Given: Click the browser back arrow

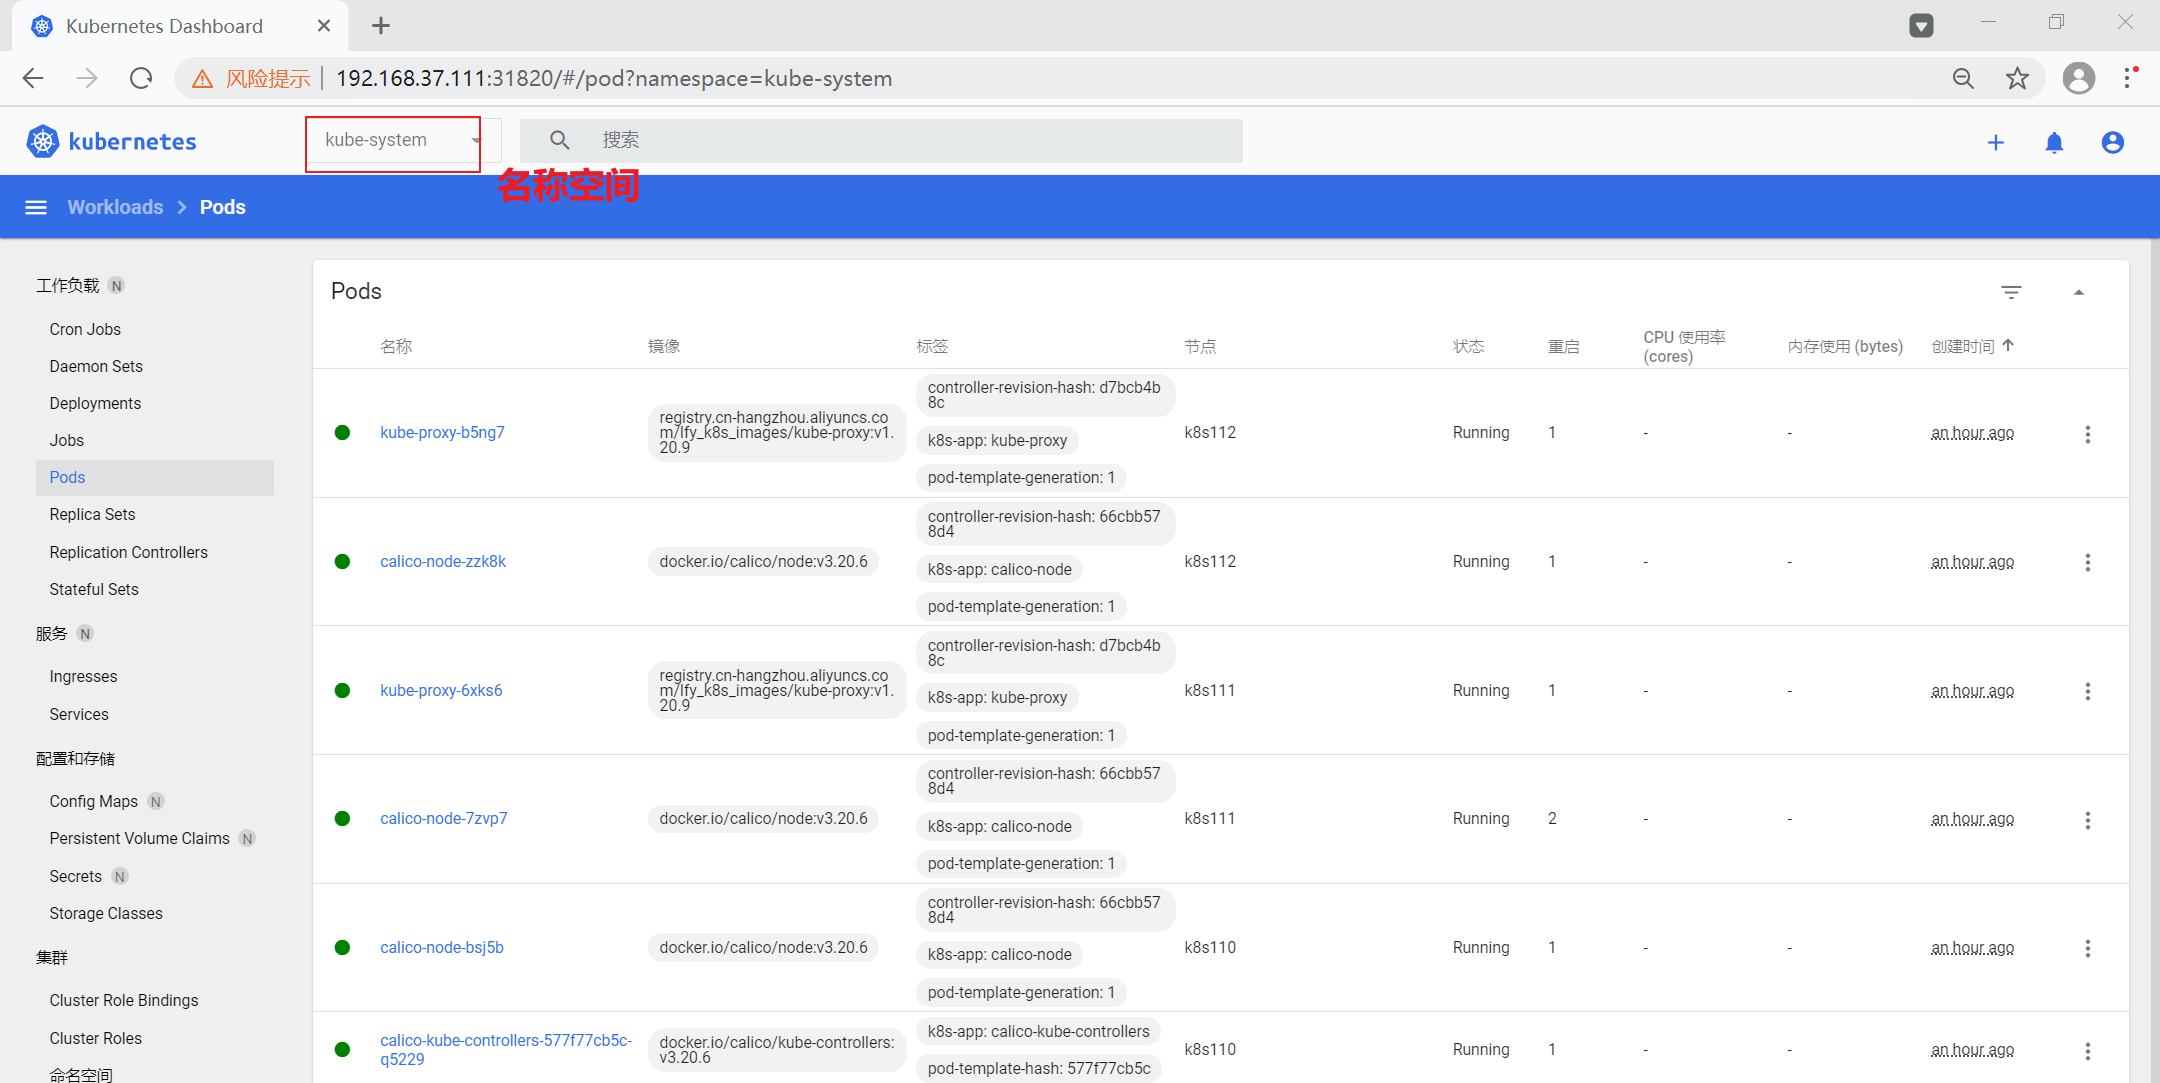Looking at the screenshot, I should (x=33, y=78).
